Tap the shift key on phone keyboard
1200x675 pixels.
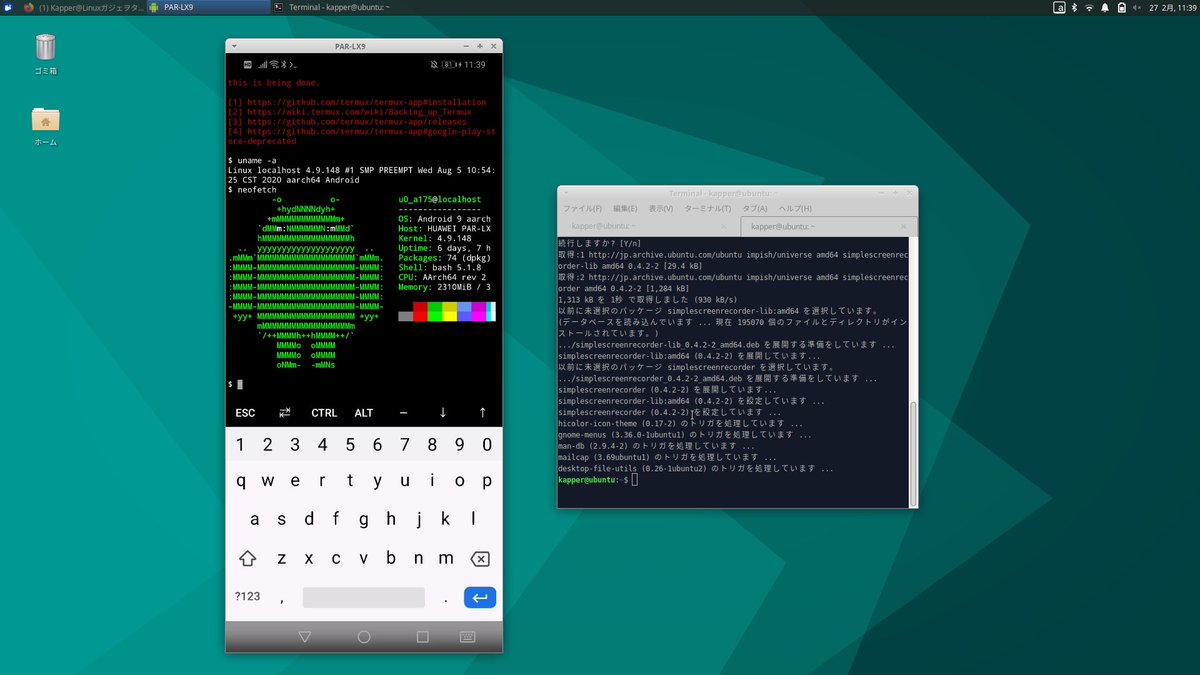247,558
